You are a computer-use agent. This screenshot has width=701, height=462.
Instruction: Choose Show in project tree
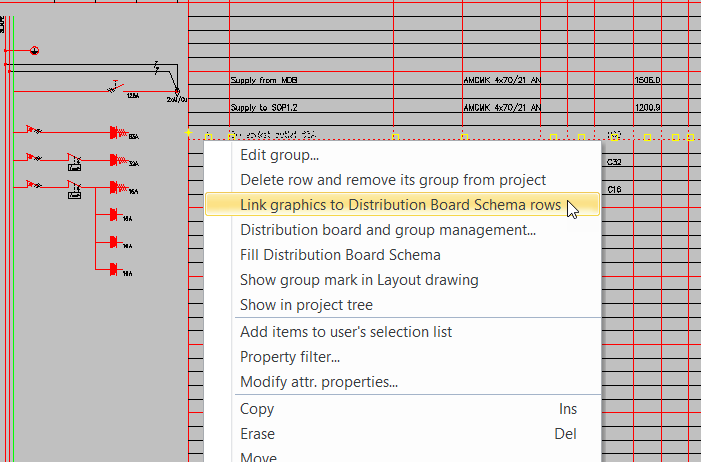coord(306,305)
